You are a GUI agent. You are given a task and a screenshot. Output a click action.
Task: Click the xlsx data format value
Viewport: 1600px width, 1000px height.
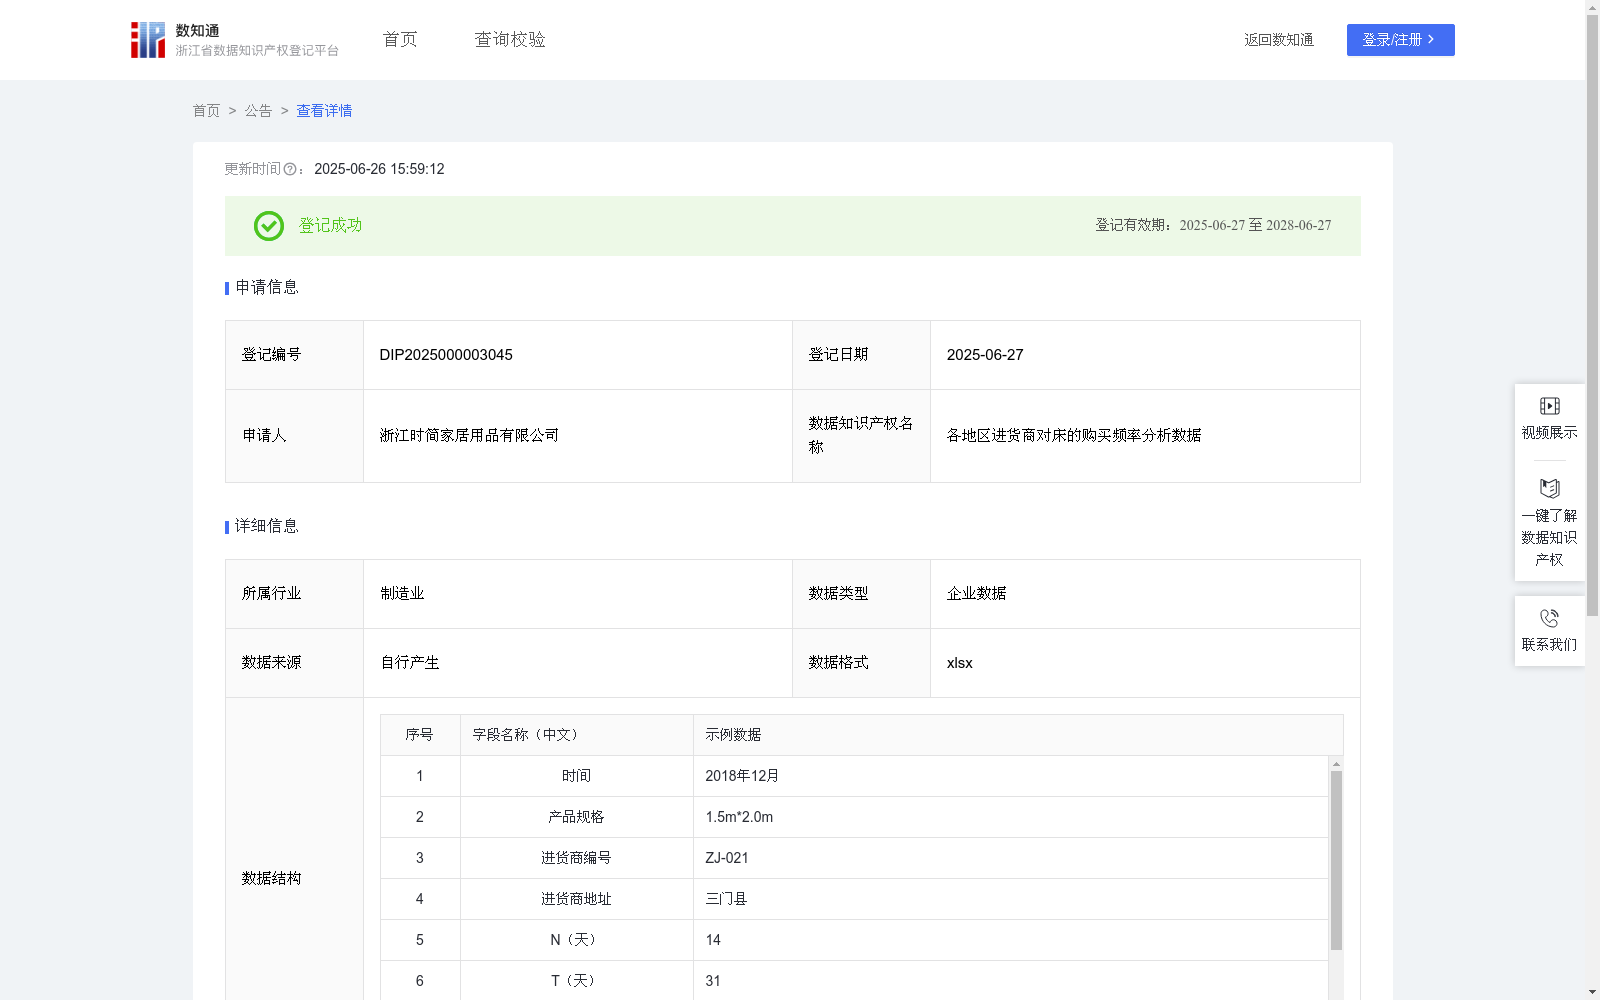pyautogui.click(x=960, y=663)
